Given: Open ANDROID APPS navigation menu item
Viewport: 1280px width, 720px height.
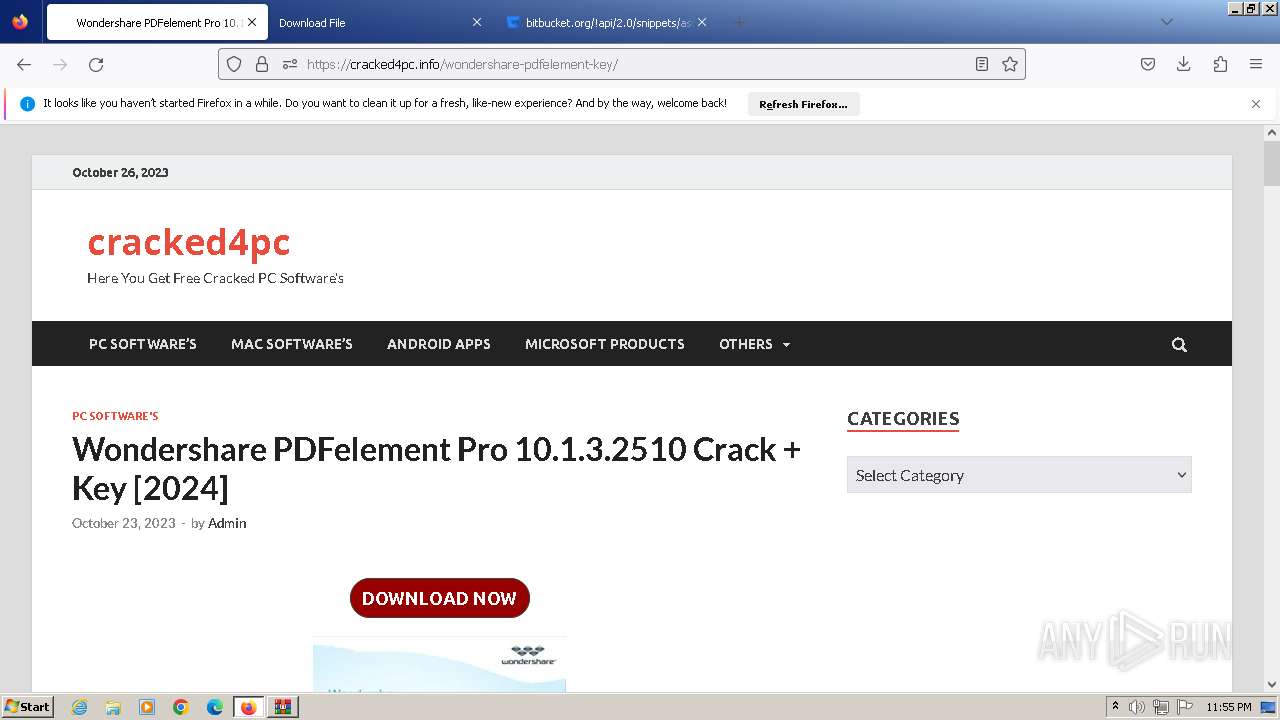Looking at the screenshot, I should coord(439,344).
